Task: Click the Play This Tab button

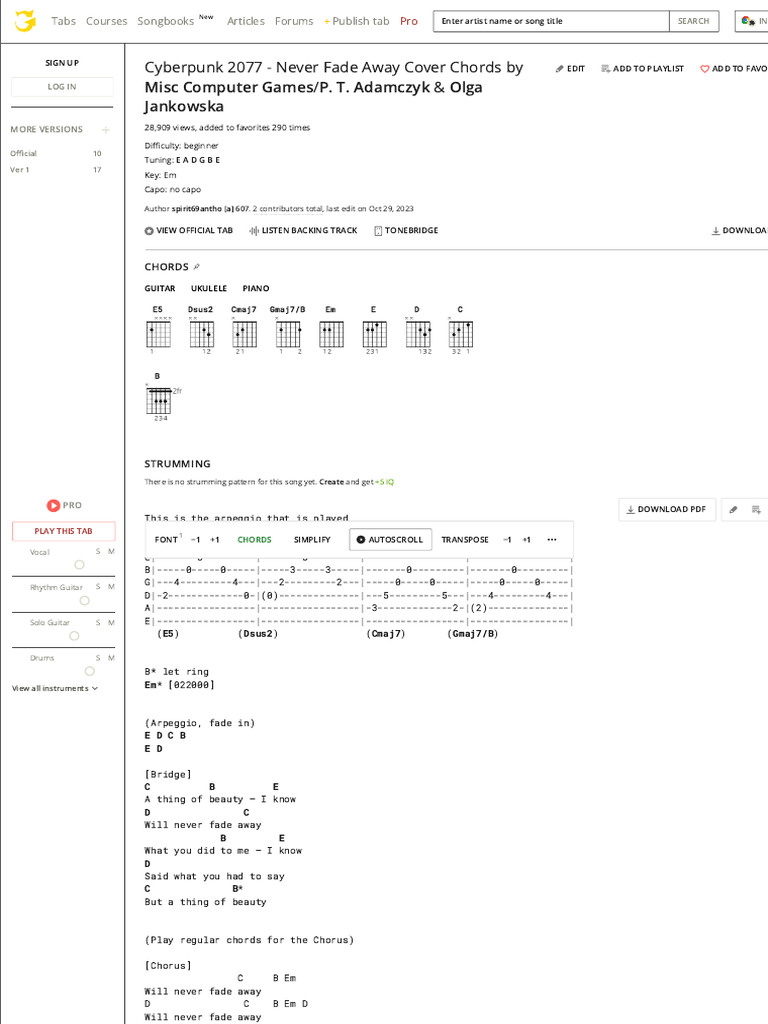Action: click(63, 531)
